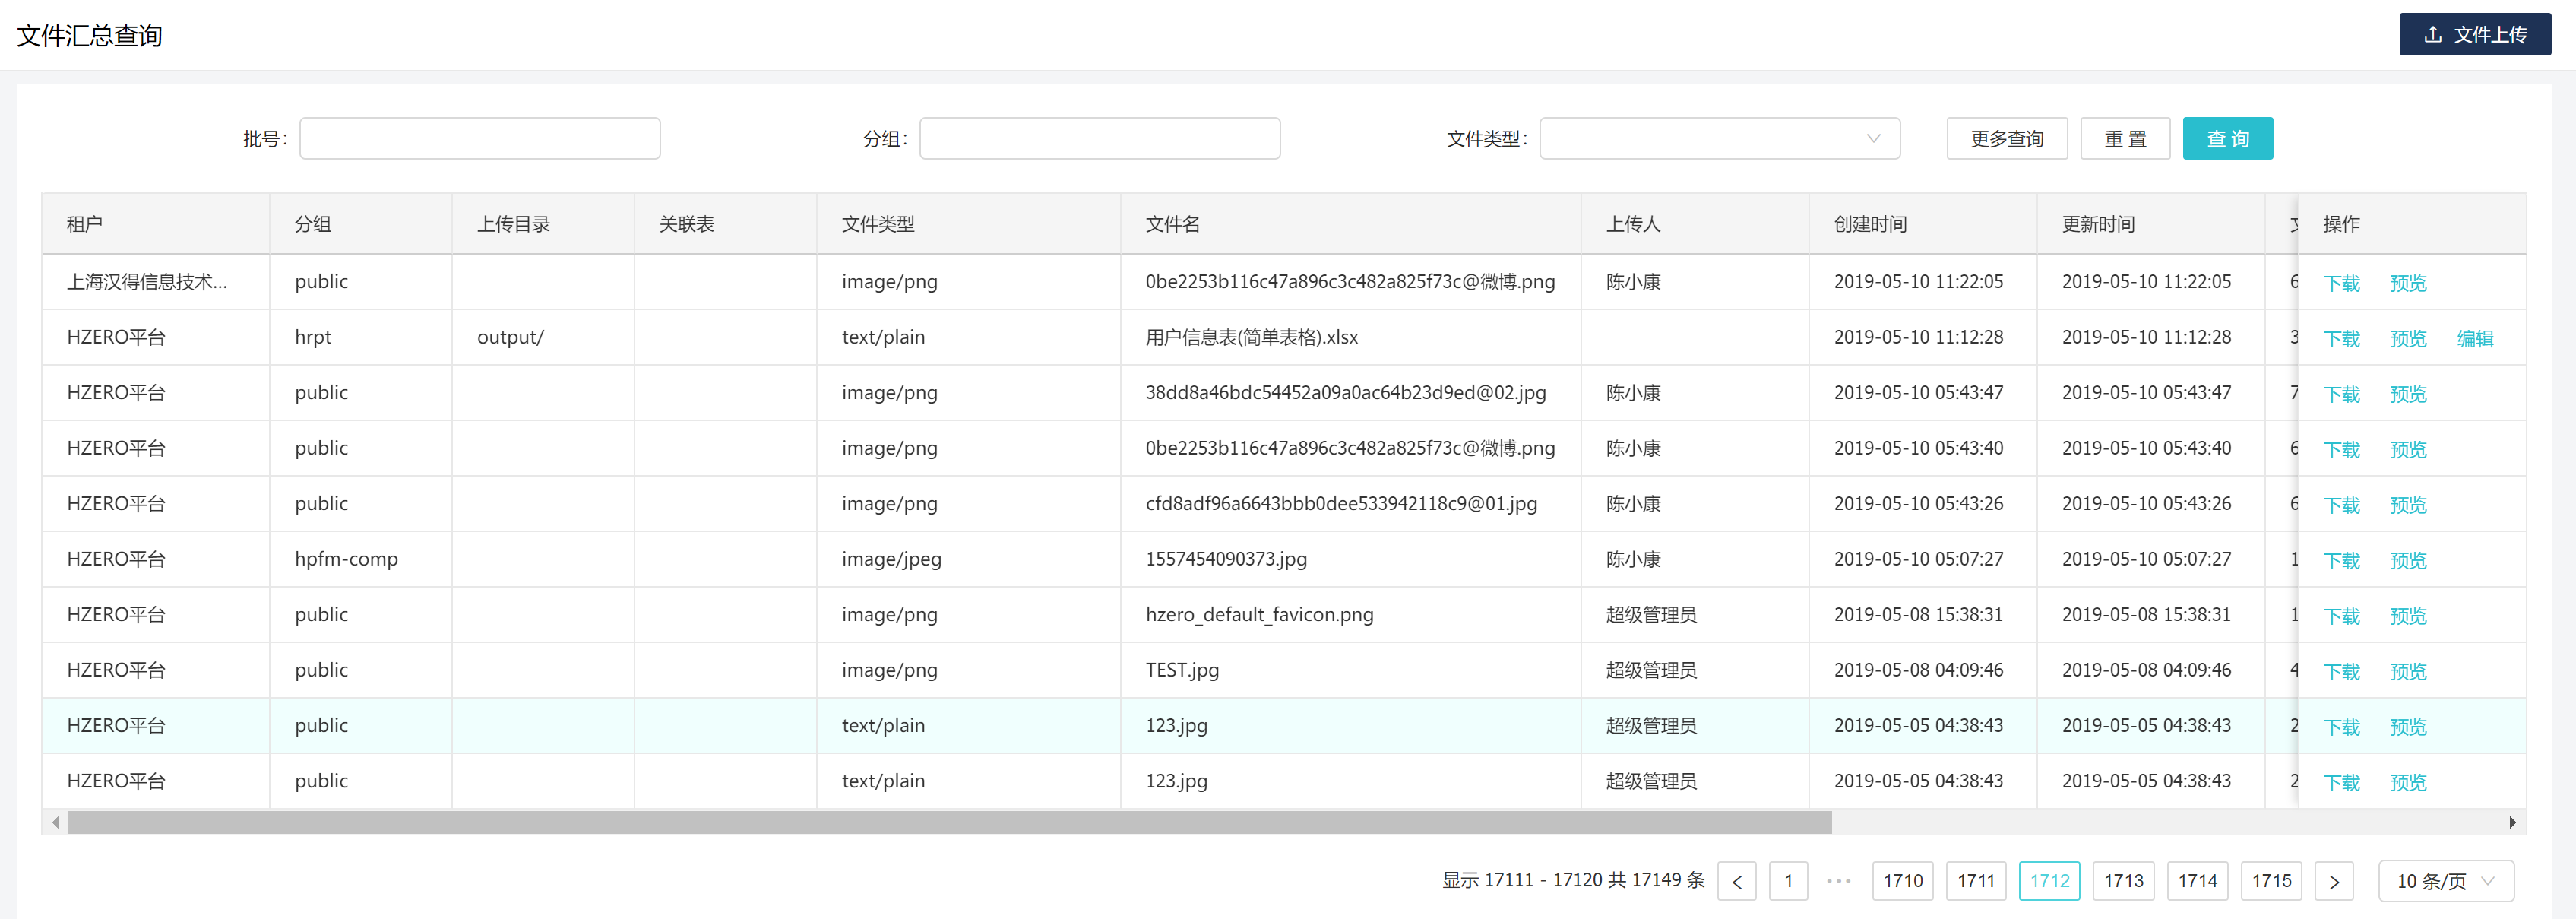Click creation time 2019-05-10 05:07:27
2576x919 pixels.
pyautogui.click(x=1918, y=559)
